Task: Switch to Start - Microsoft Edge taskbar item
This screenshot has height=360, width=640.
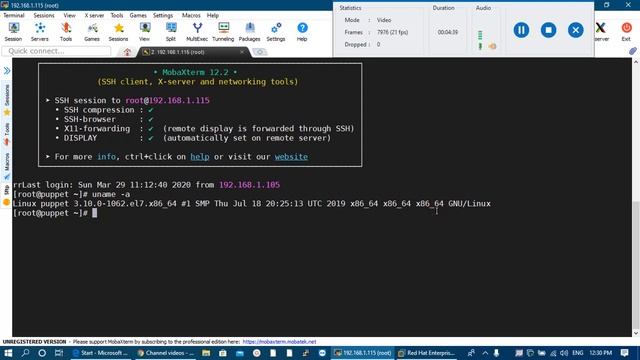Action: [100, 353]
